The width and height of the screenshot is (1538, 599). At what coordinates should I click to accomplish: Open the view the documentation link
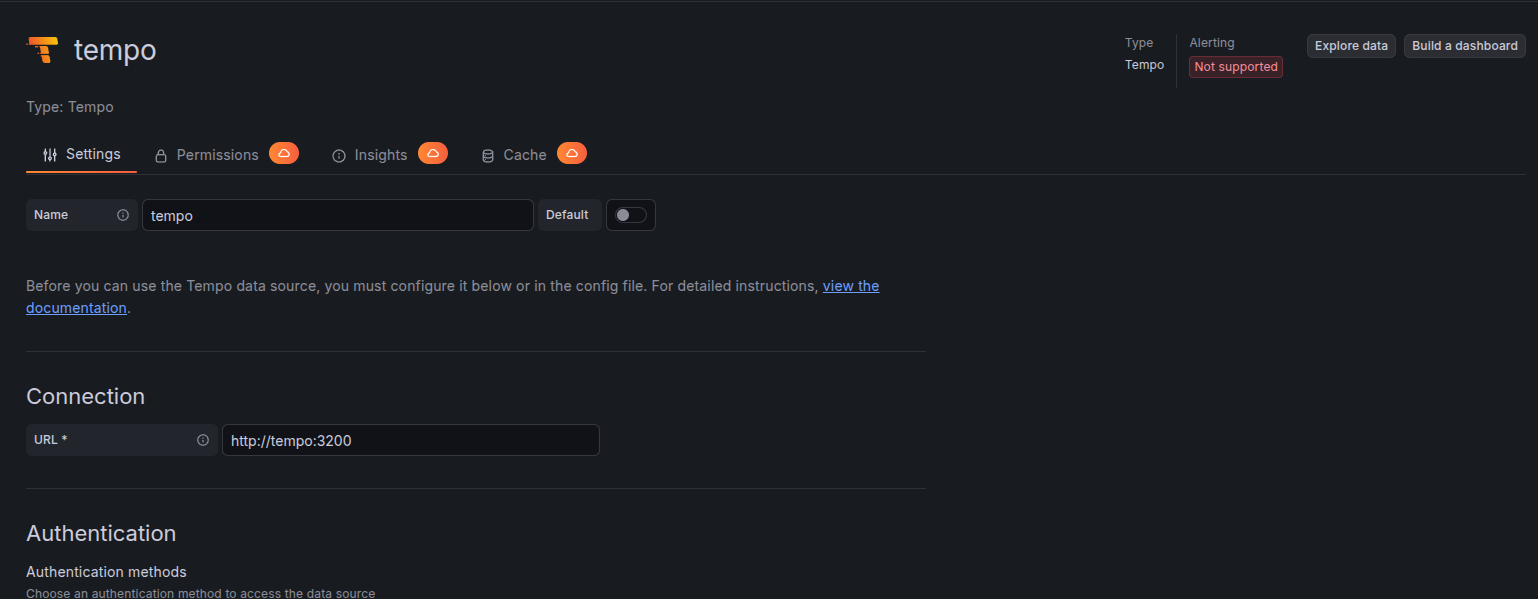[x=850, y=286]
